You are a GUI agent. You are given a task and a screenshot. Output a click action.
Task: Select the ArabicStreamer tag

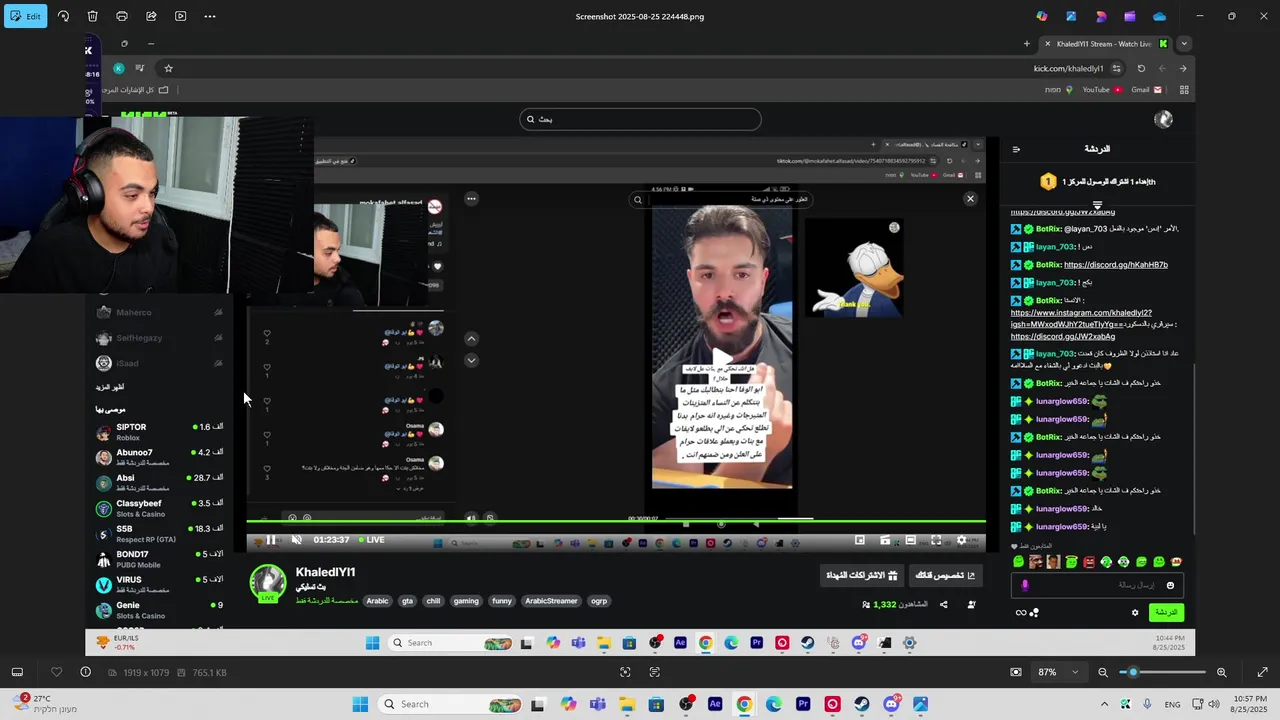(551, 601)
